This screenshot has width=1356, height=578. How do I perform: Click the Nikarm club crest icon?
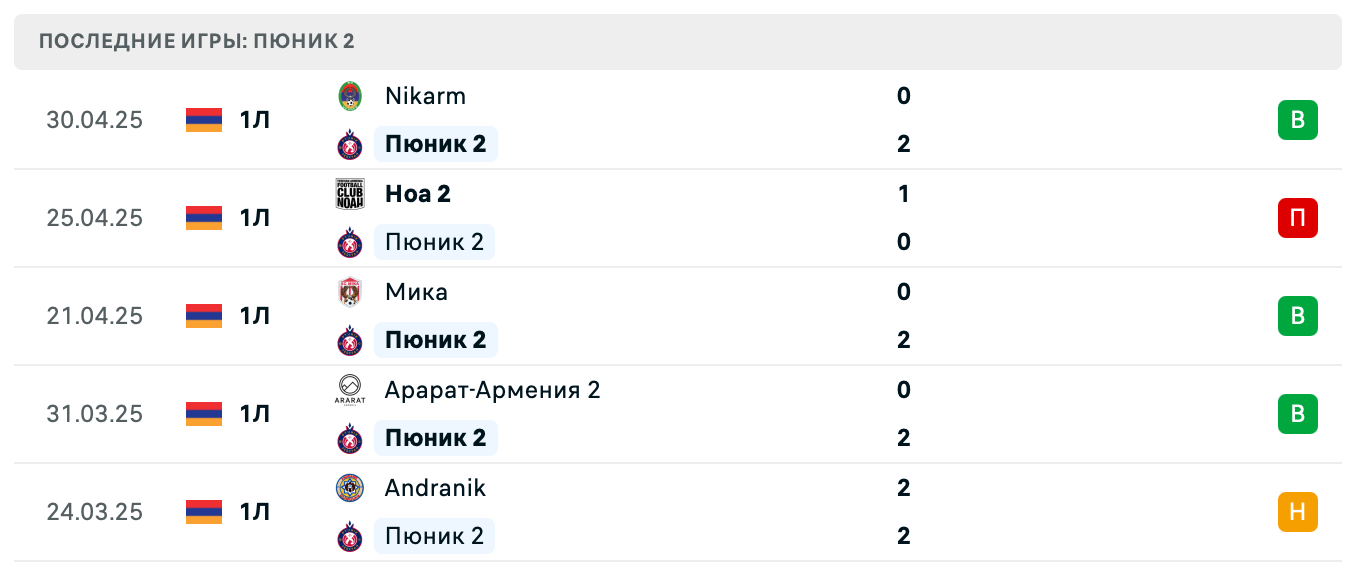(350, 96)
